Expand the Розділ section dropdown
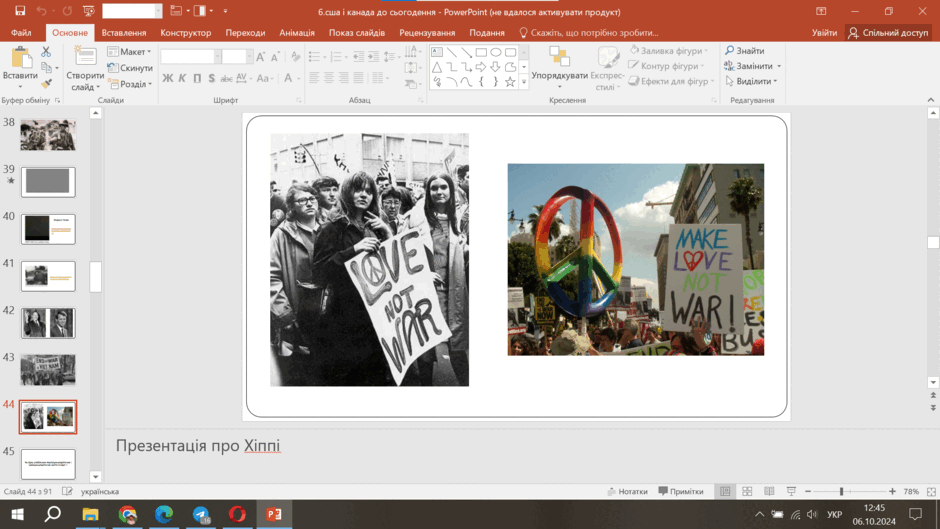940x529 pixels. click(x=129, y=84)
